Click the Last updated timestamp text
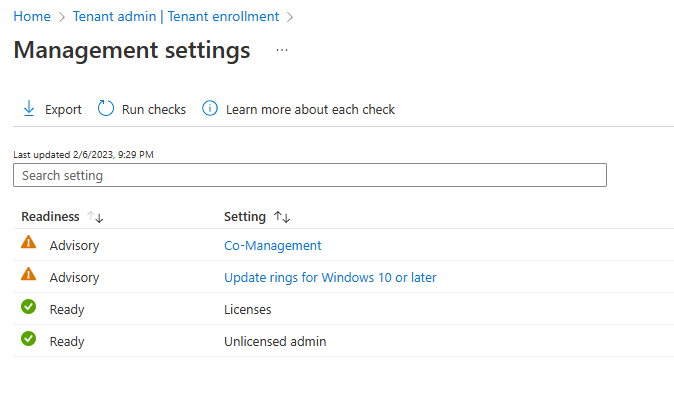 (x=83, y=155)
